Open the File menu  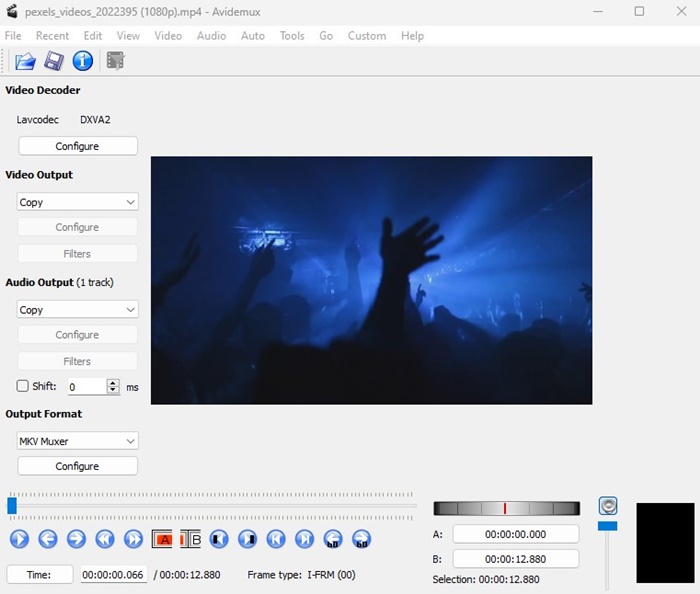click(13, 36)
